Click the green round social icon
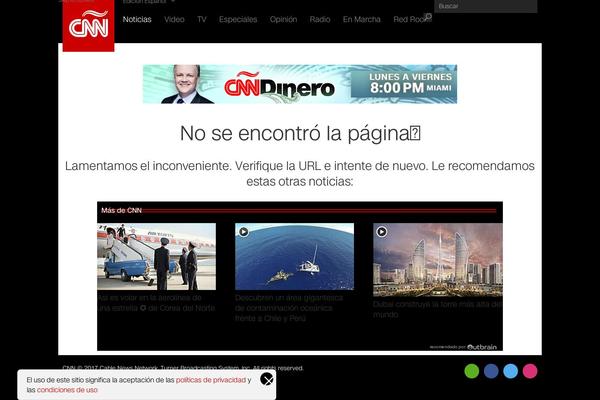 [x=471, y=371]
